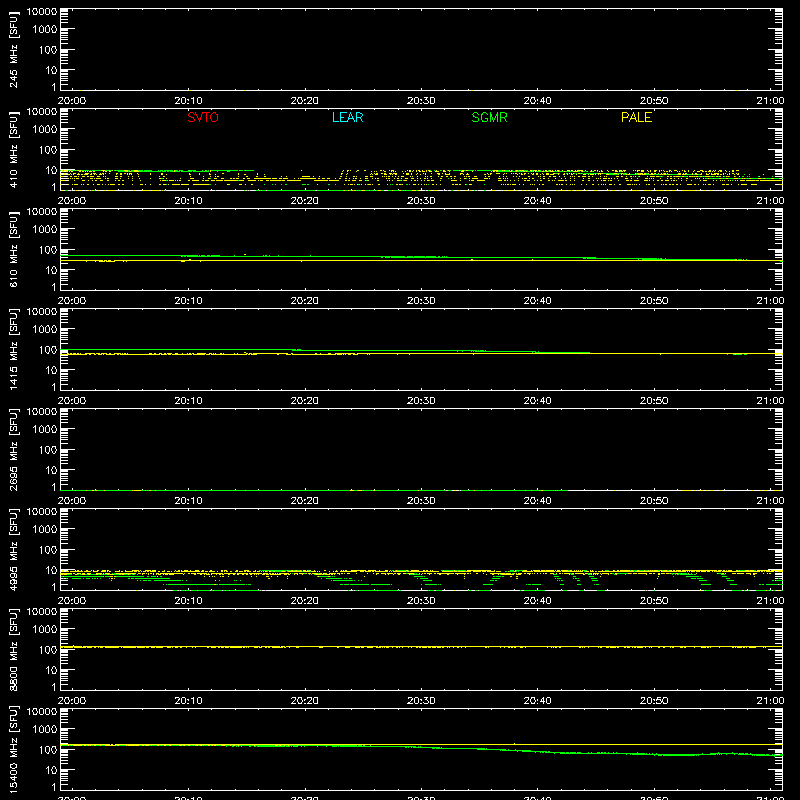Click the 1000 tick label on 410 MHz panel
This screenshot has width=800, height=800.
pos(45,130)
